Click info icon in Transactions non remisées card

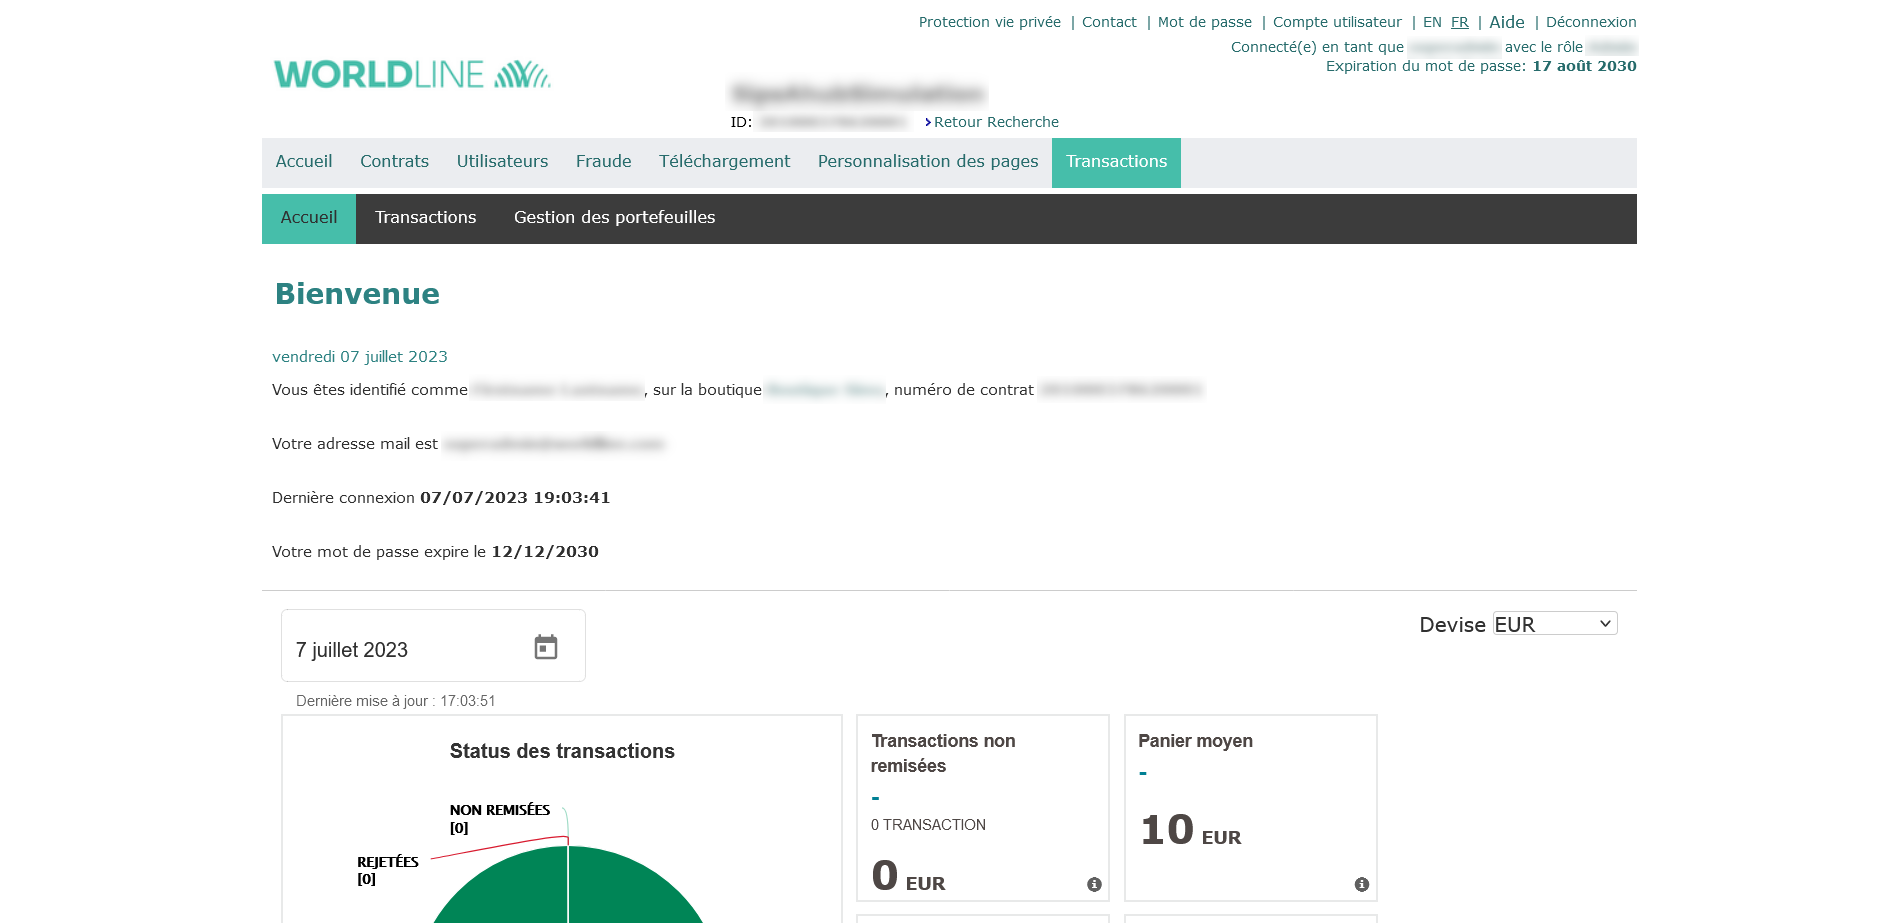1094,884
